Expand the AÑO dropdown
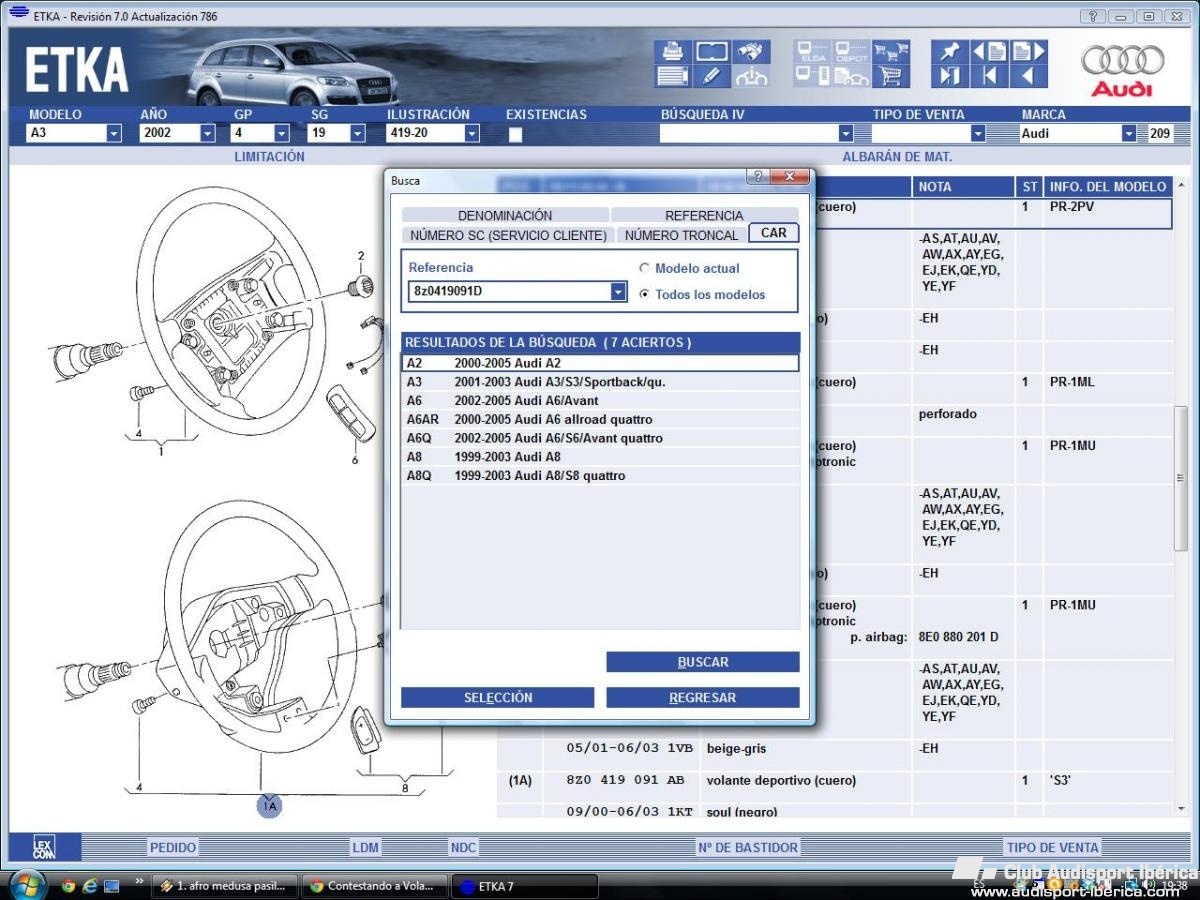 208,133
